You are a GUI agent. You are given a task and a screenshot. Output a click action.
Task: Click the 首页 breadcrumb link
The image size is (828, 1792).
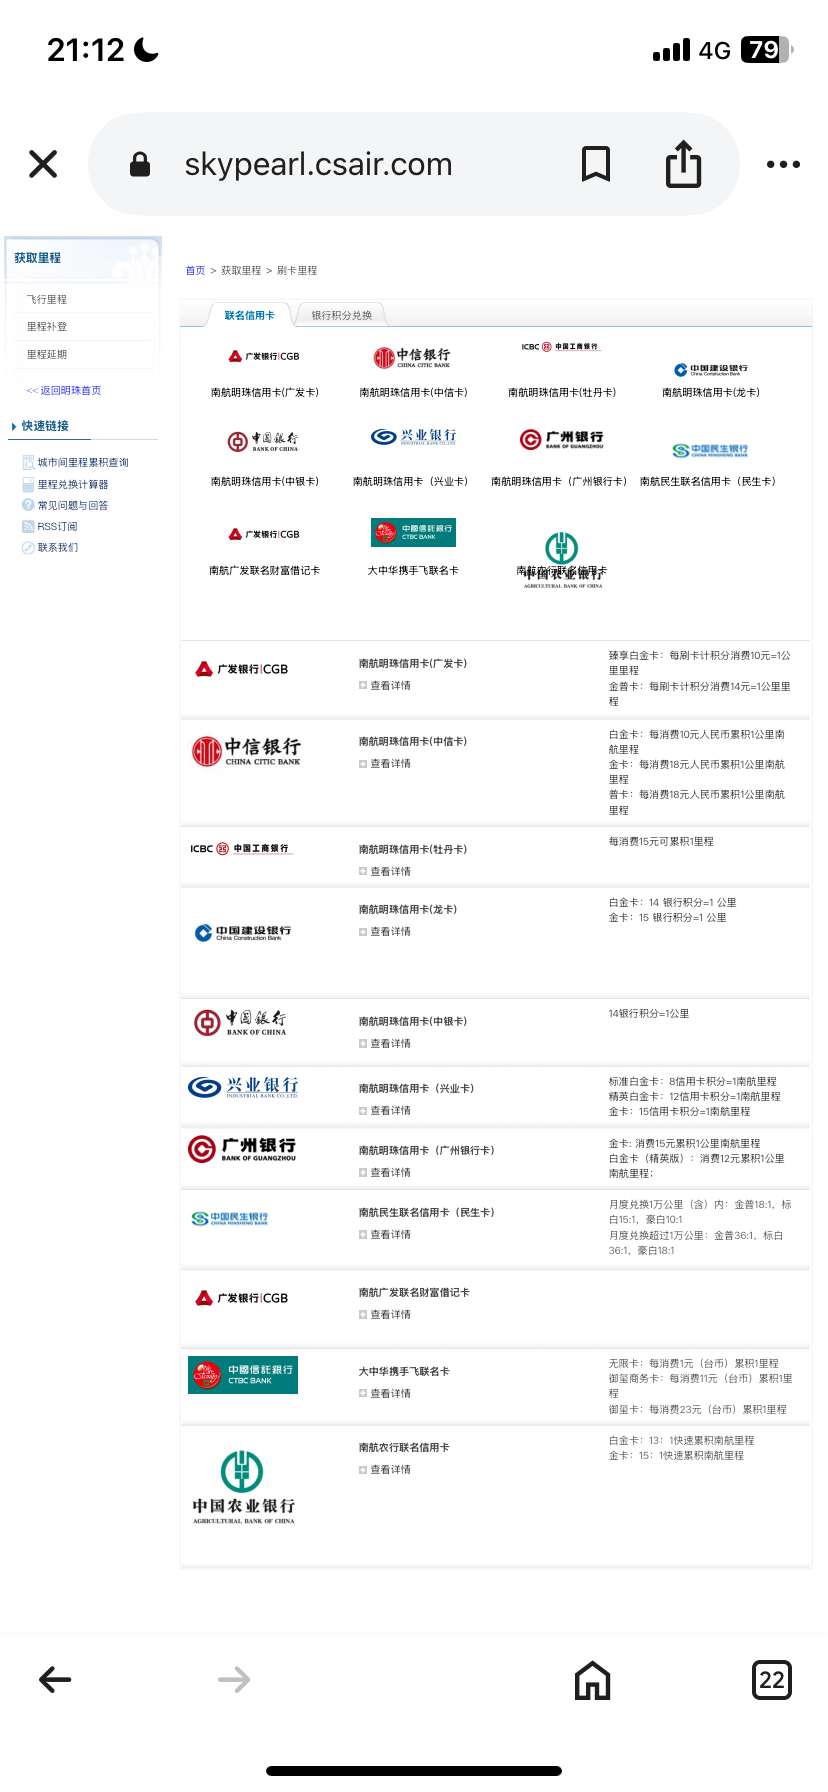tap(195, 270)
